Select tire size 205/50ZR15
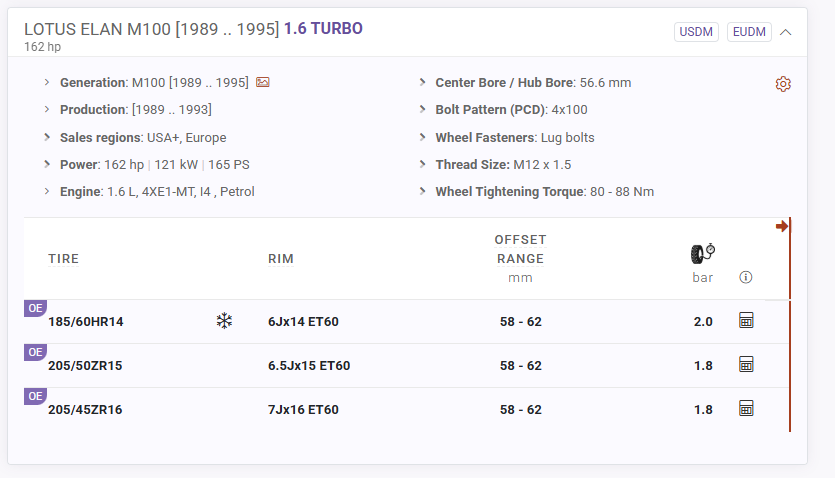Screen dimensions: 835x478 85,366
